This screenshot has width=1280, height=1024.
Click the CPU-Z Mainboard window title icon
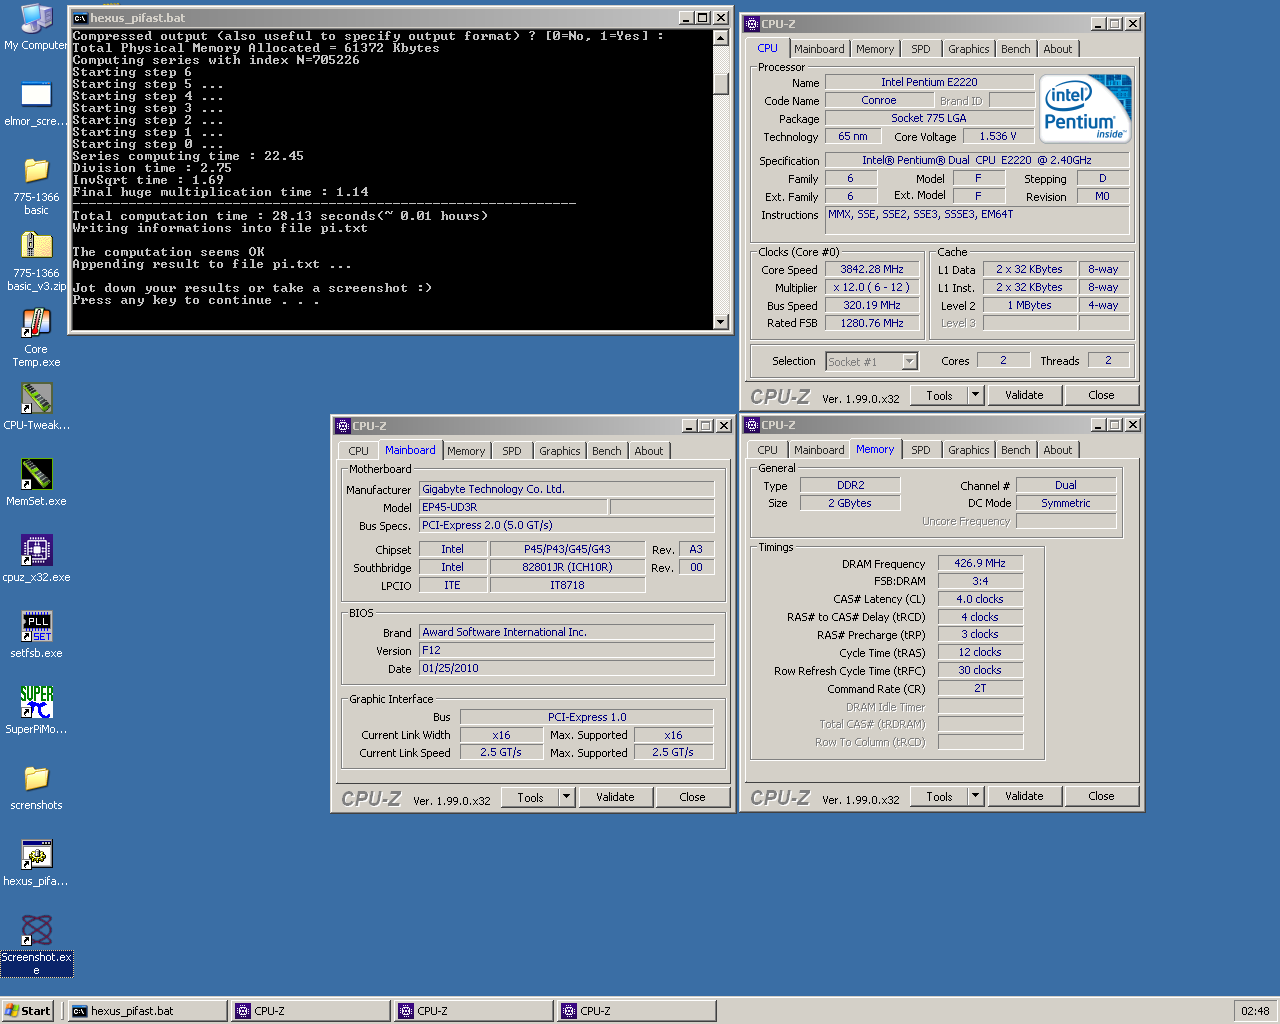coord(343,426)
